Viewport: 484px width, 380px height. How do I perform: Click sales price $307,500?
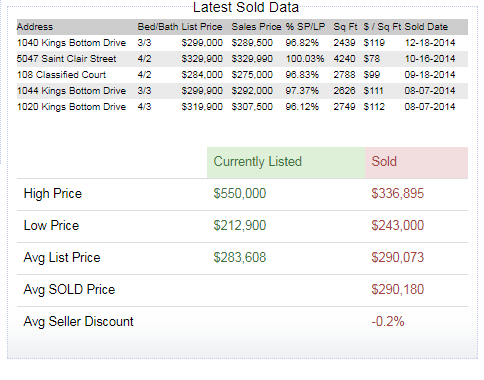pos(252,107)
